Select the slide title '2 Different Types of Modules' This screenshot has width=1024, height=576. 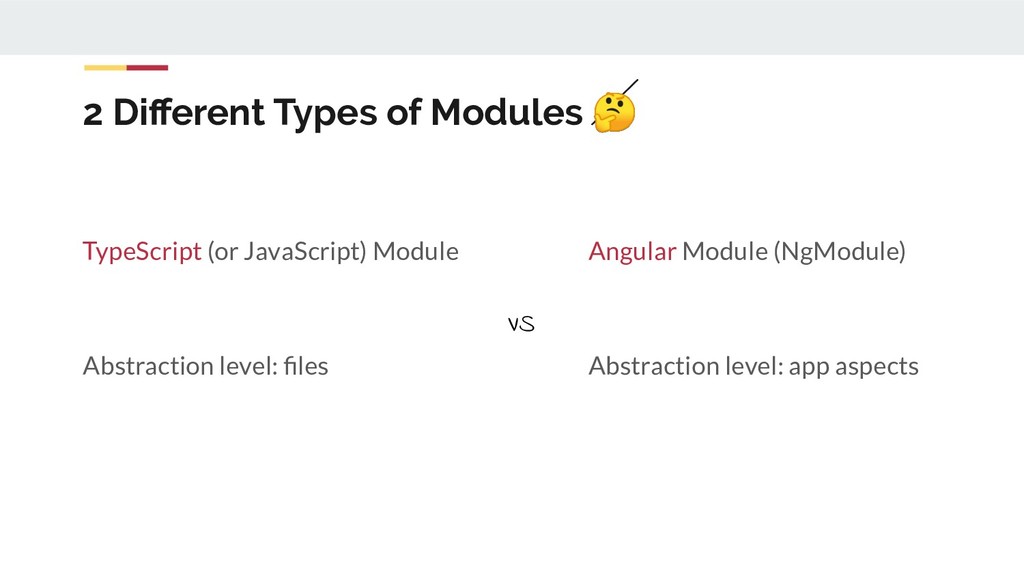332,115
